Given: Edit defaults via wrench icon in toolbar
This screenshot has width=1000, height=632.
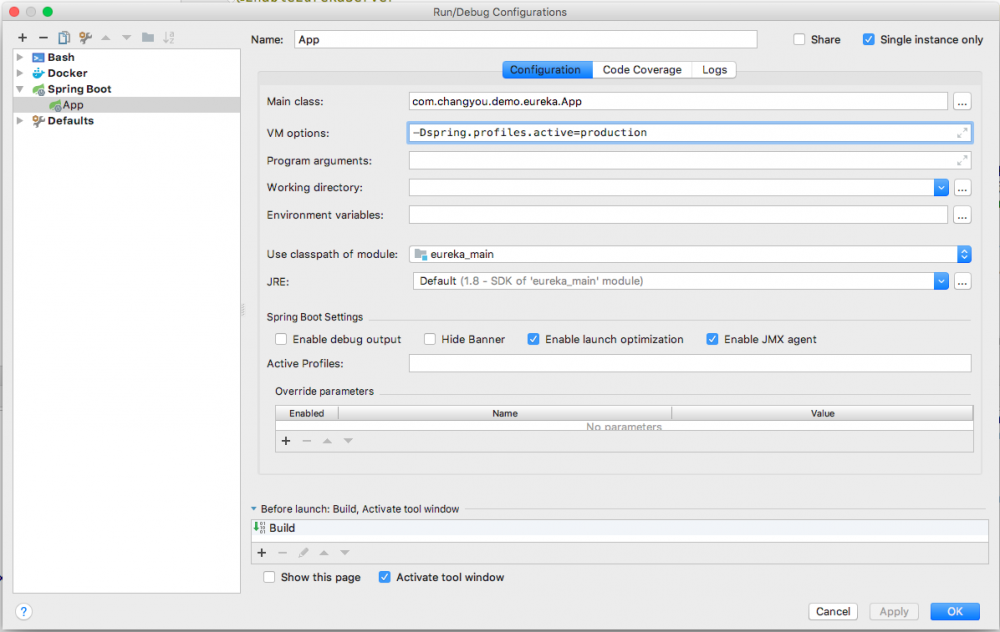Looking at the screenshot, I should pos(85,38).
